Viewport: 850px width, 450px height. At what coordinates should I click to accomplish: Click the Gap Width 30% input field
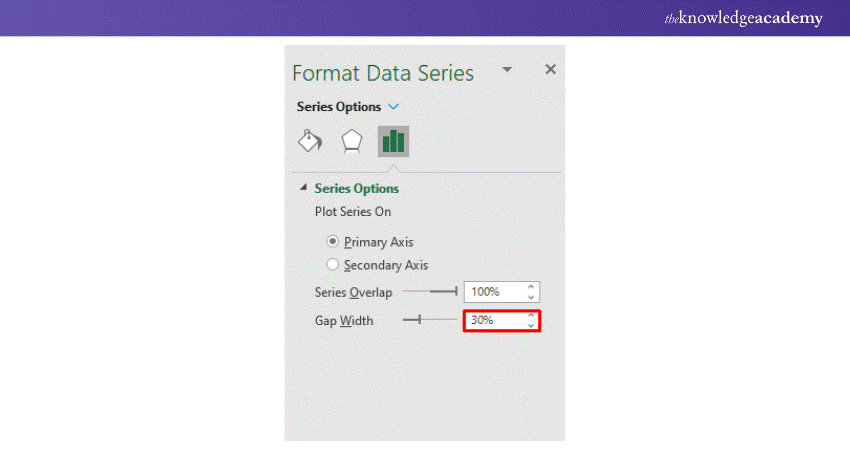point(494,321)
